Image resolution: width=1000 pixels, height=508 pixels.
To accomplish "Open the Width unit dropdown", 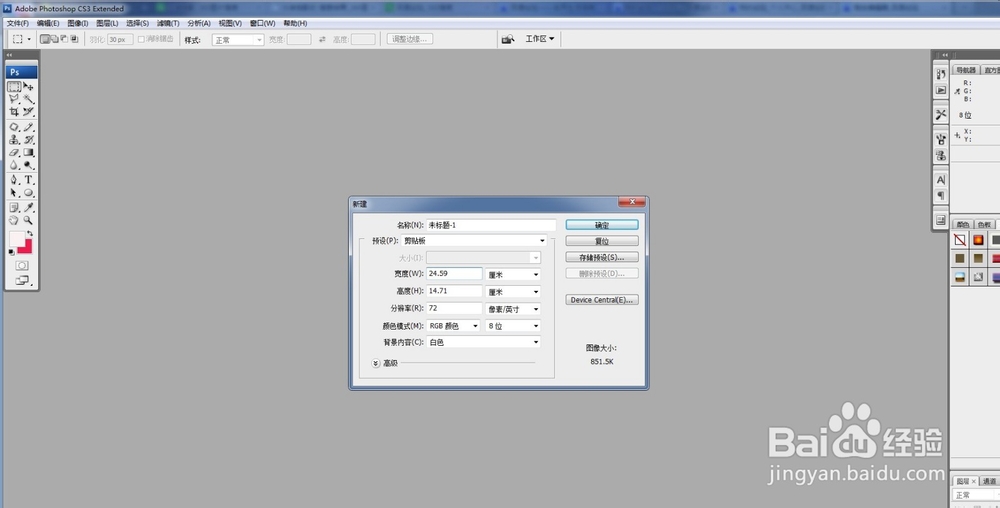I will (x=513, y=275).
